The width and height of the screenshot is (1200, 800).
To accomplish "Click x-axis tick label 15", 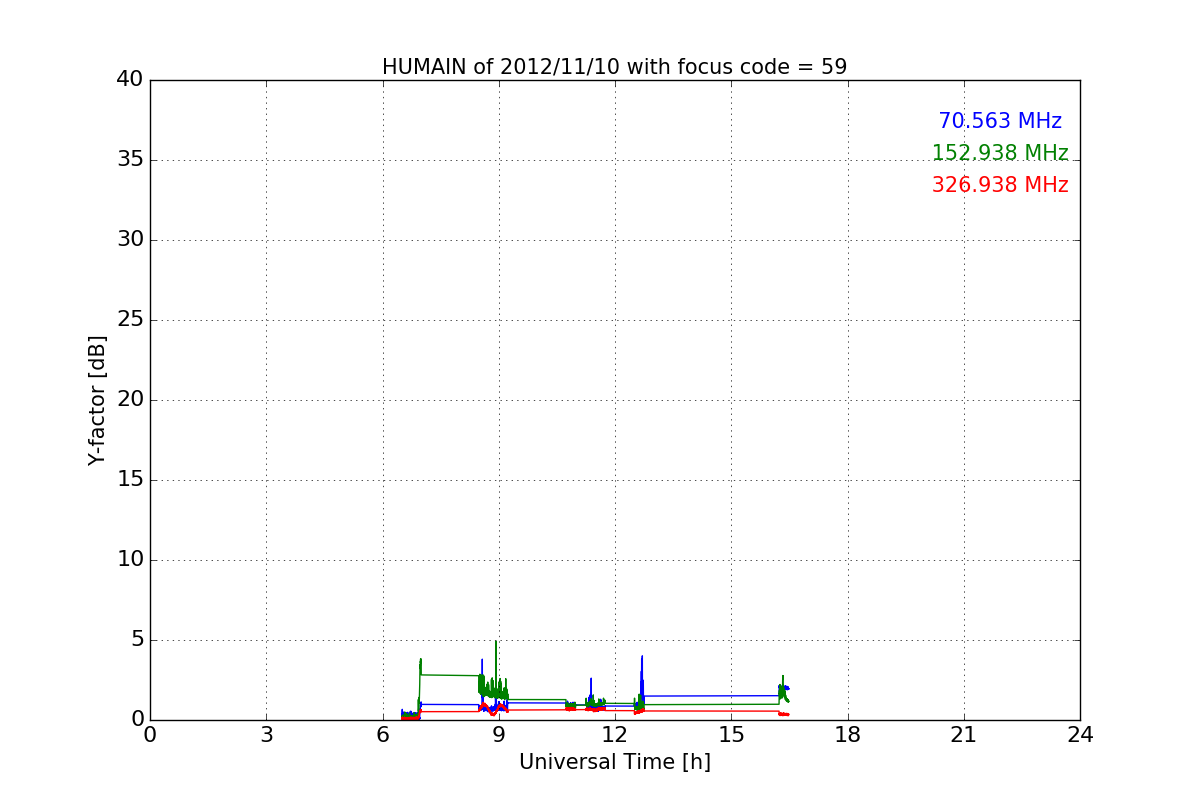I will click(x=731, y=735).
